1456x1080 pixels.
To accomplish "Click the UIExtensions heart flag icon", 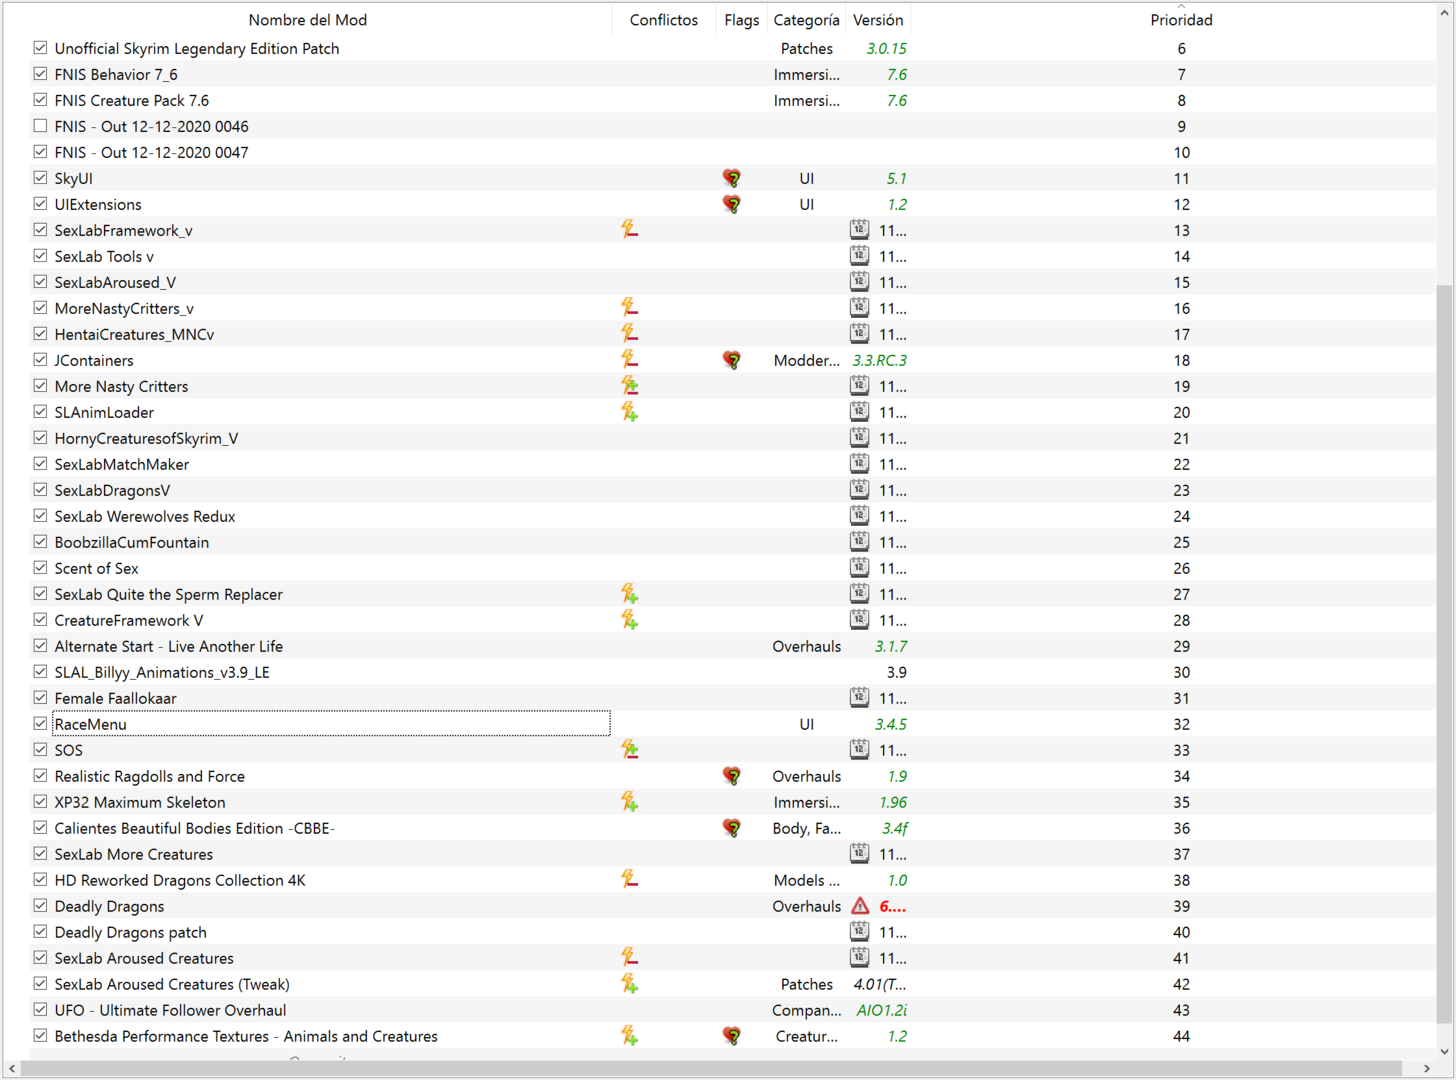I will 732,204.
